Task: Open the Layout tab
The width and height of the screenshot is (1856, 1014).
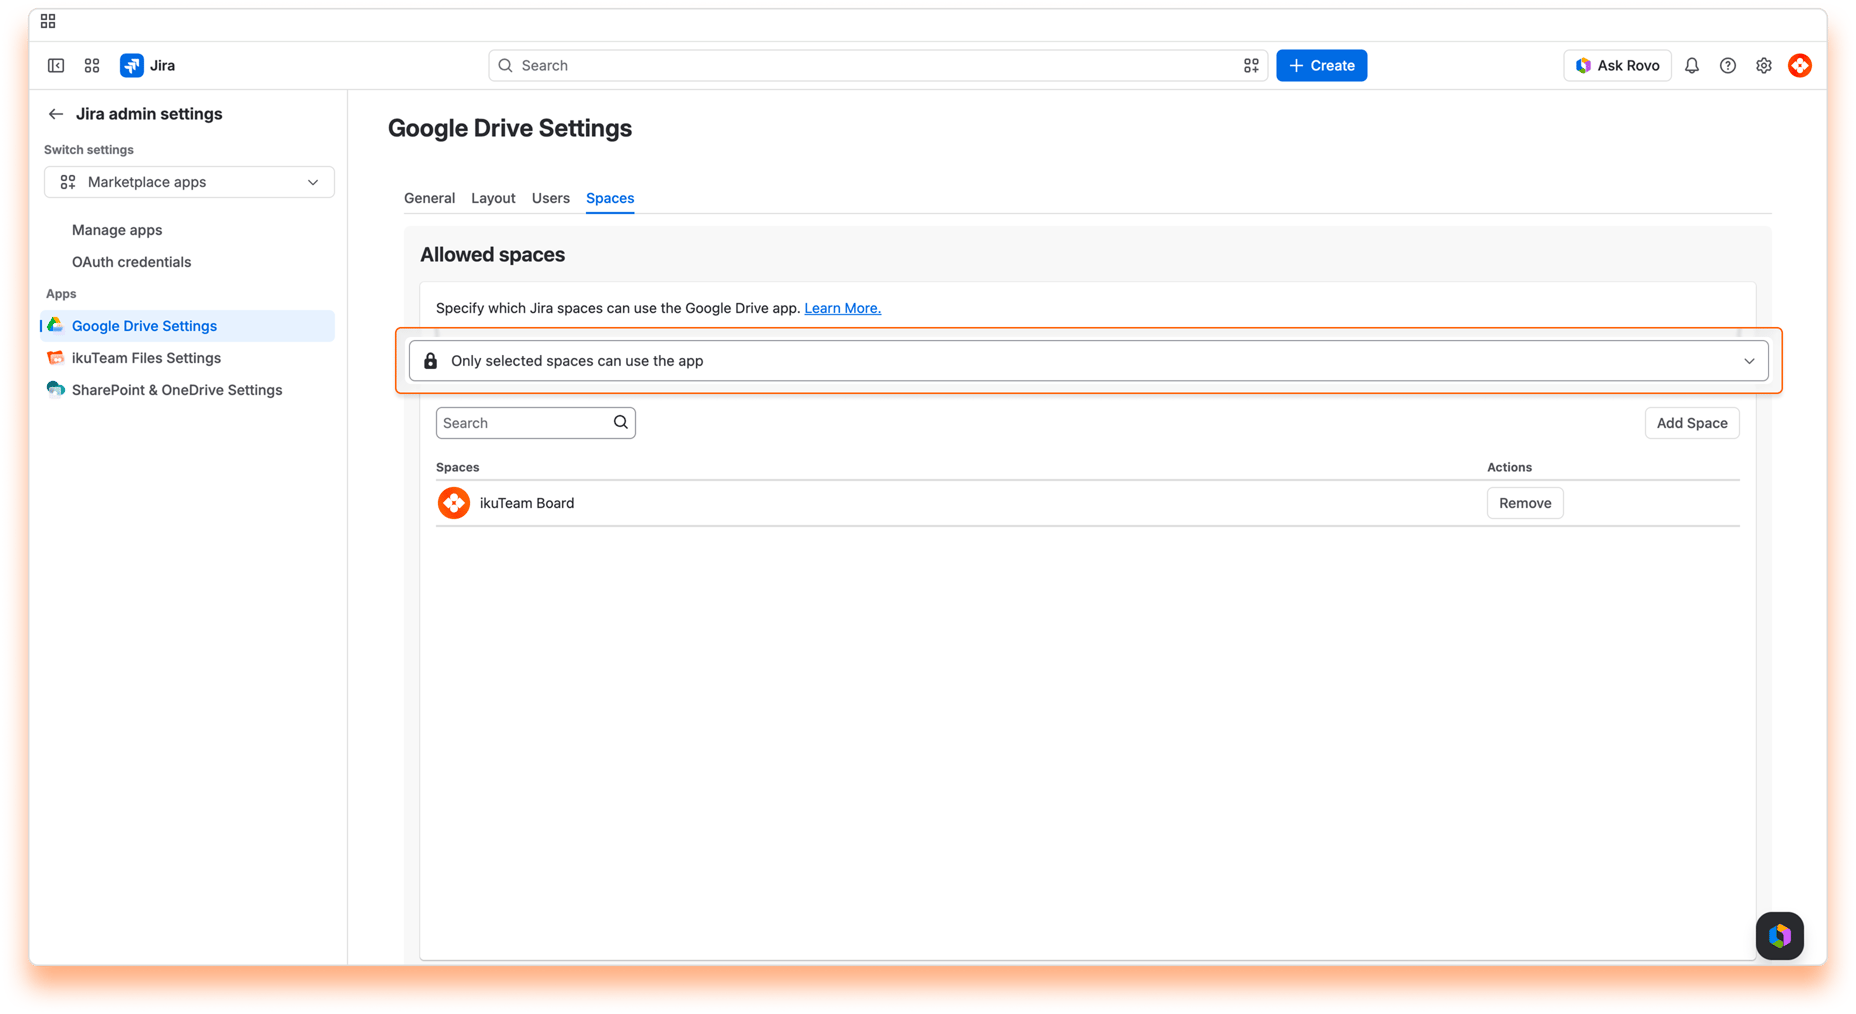Action: (x=493, y=198)
